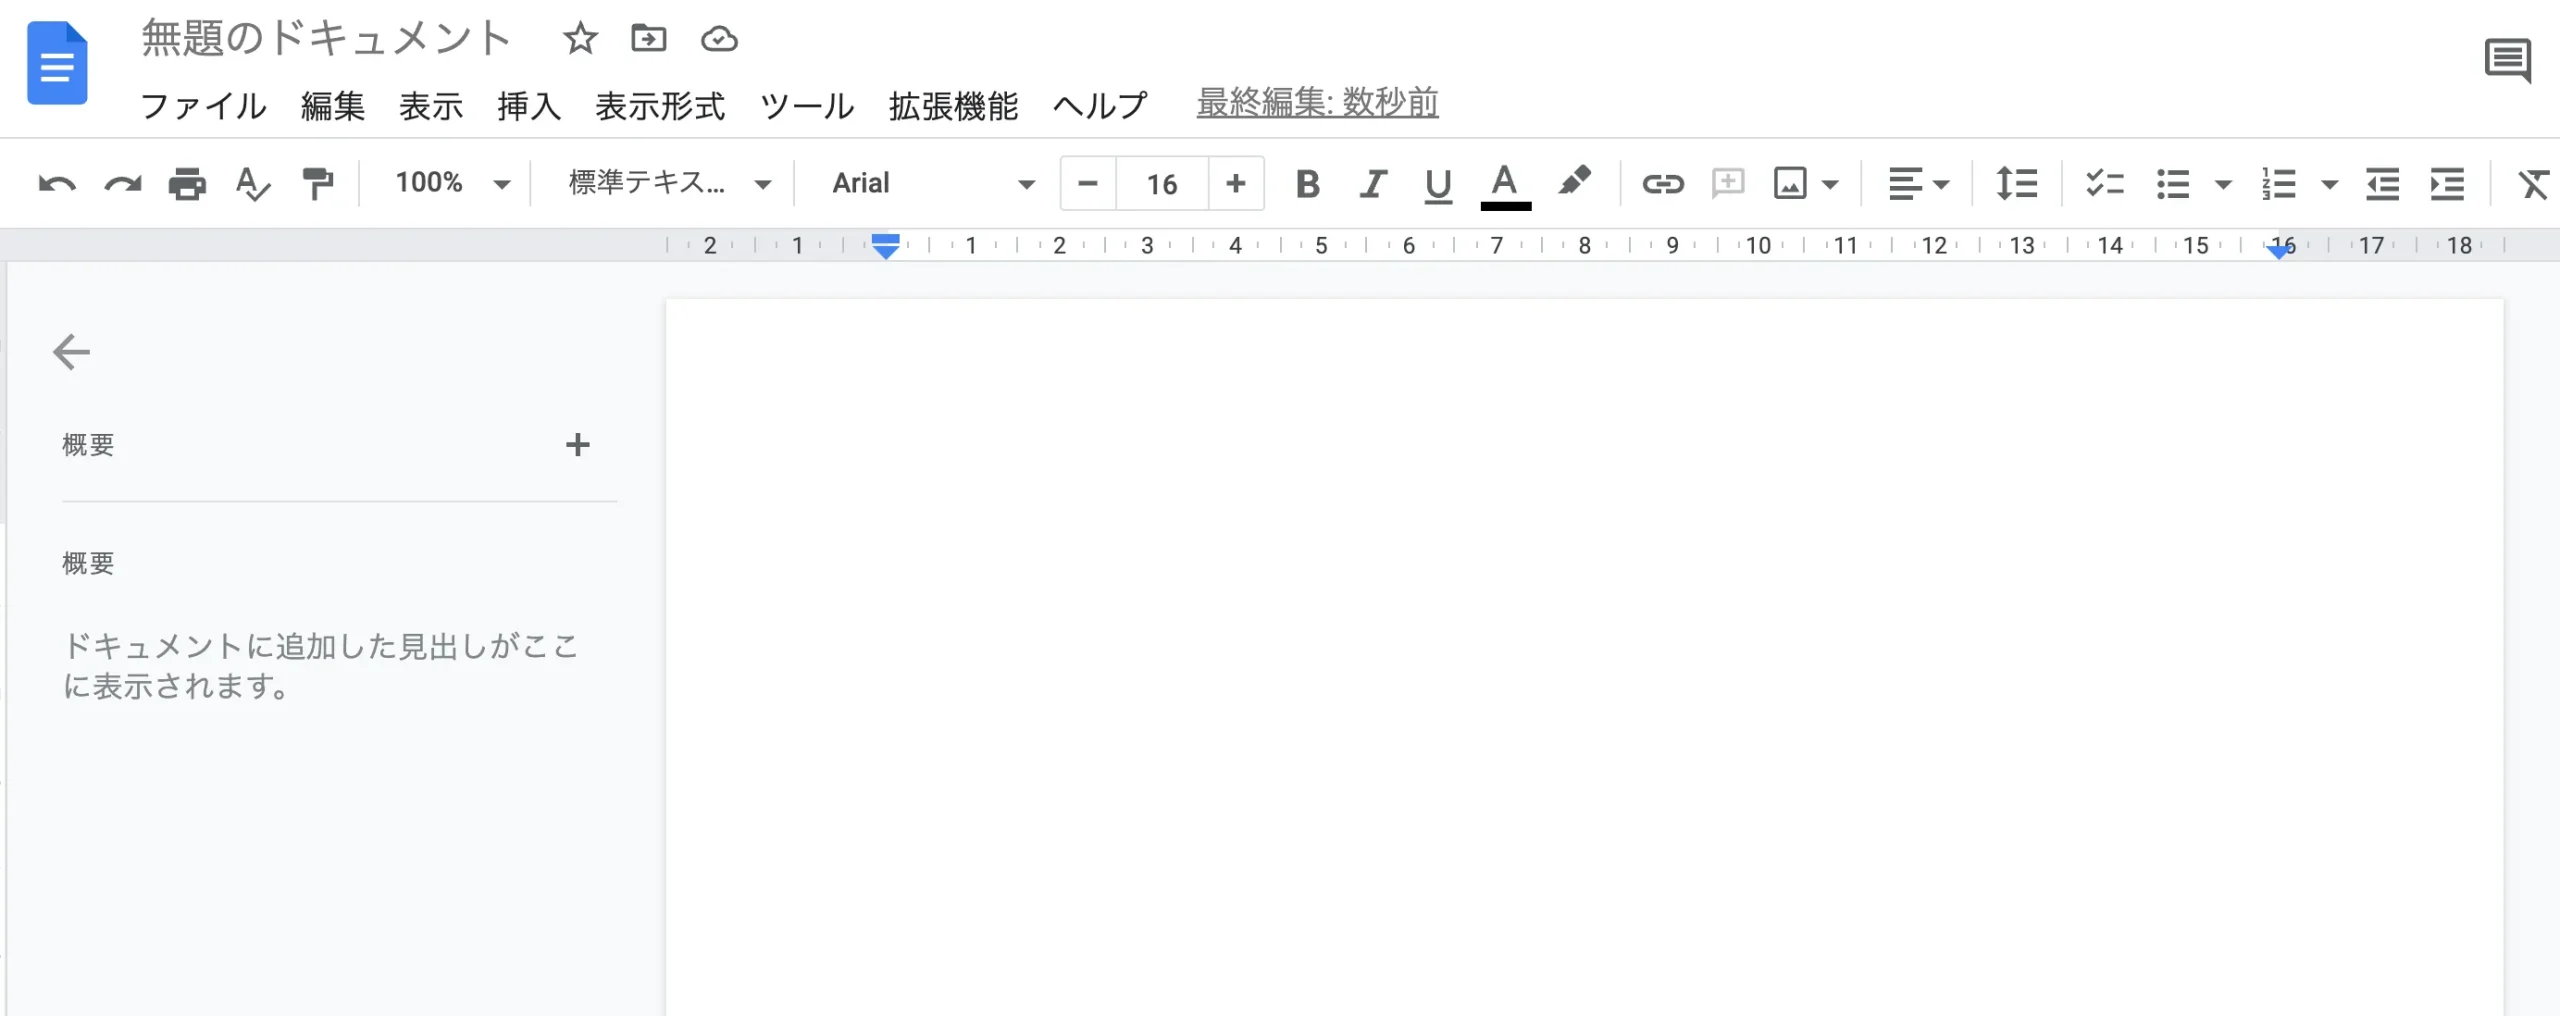The width and height of the screenshot is (2560, 1016).
Task: Click the font size field showing 16
Action: (x=1162, y=184)
